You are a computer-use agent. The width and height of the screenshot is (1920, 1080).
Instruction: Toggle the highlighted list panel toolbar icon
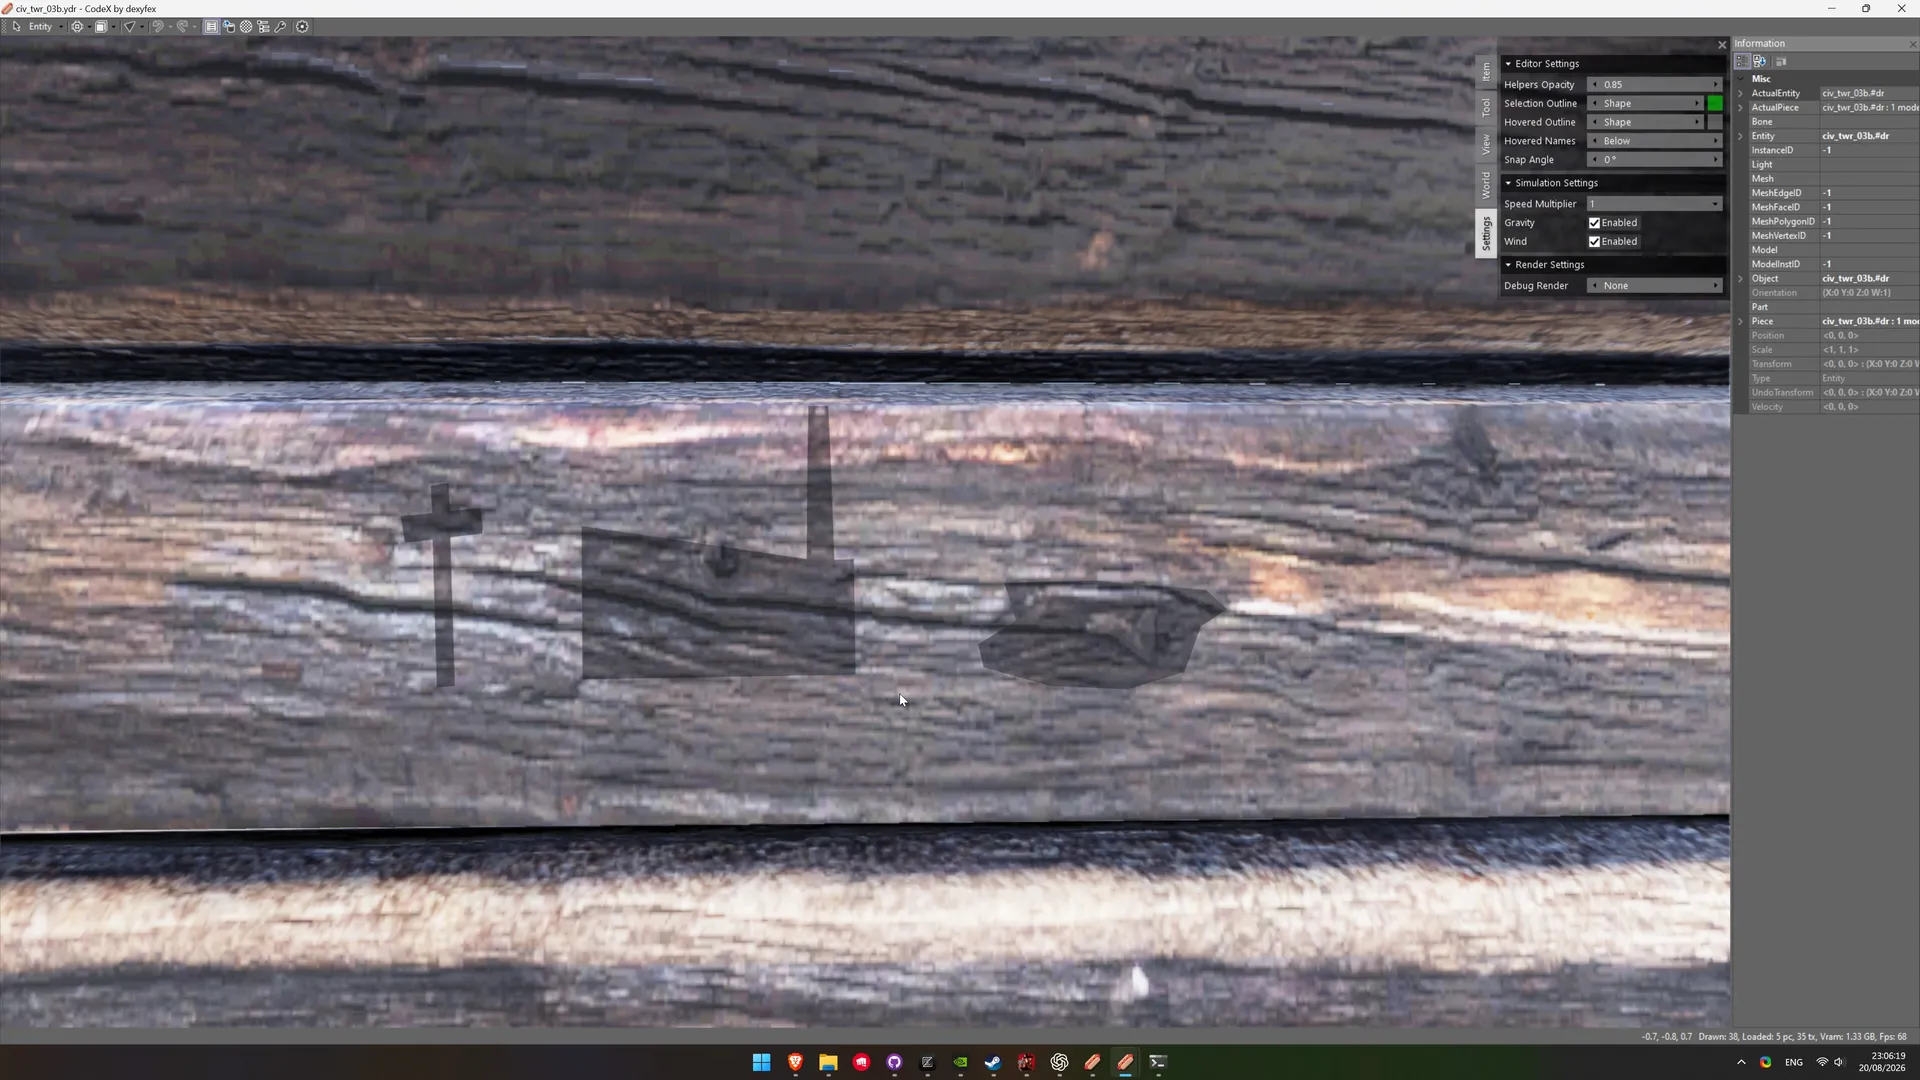point(211,27)
